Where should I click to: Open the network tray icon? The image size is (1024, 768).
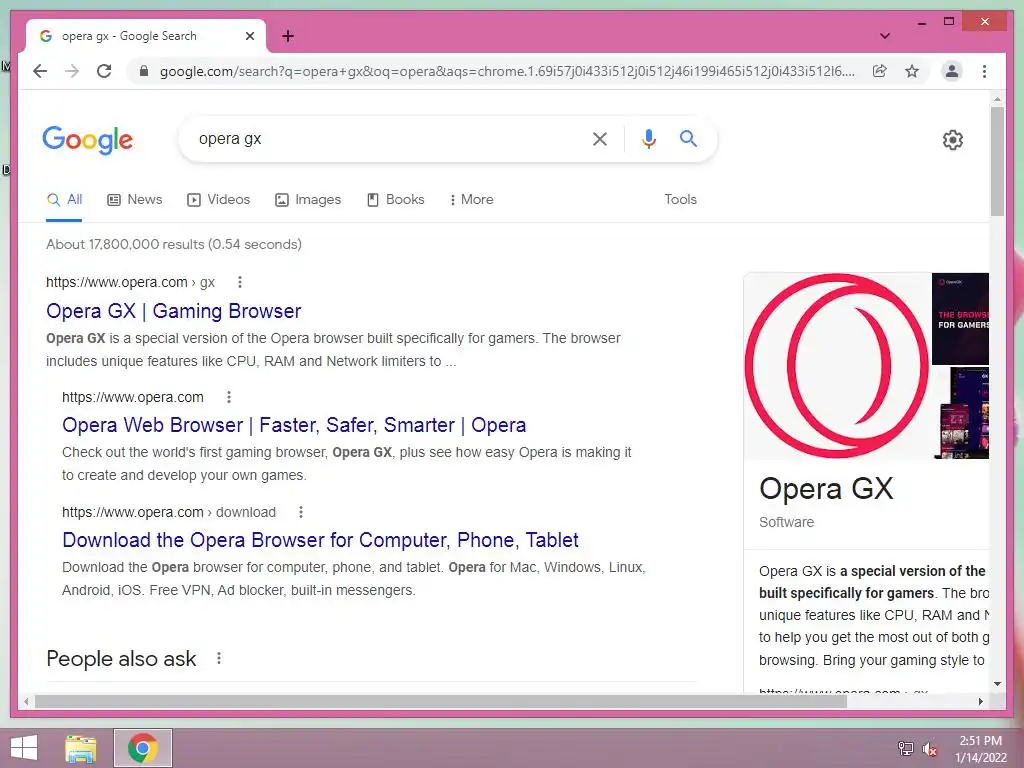(x=906, y=748)
